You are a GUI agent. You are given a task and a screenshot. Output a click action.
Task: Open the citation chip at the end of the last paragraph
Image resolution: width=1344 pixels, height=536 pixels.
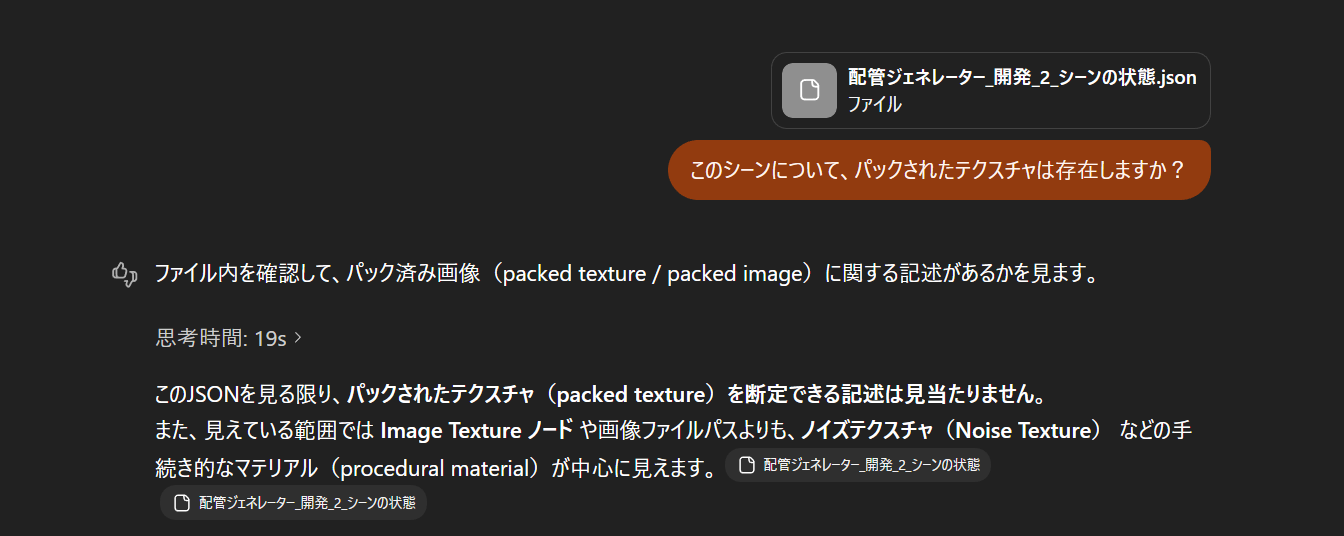tap(858, 465)
